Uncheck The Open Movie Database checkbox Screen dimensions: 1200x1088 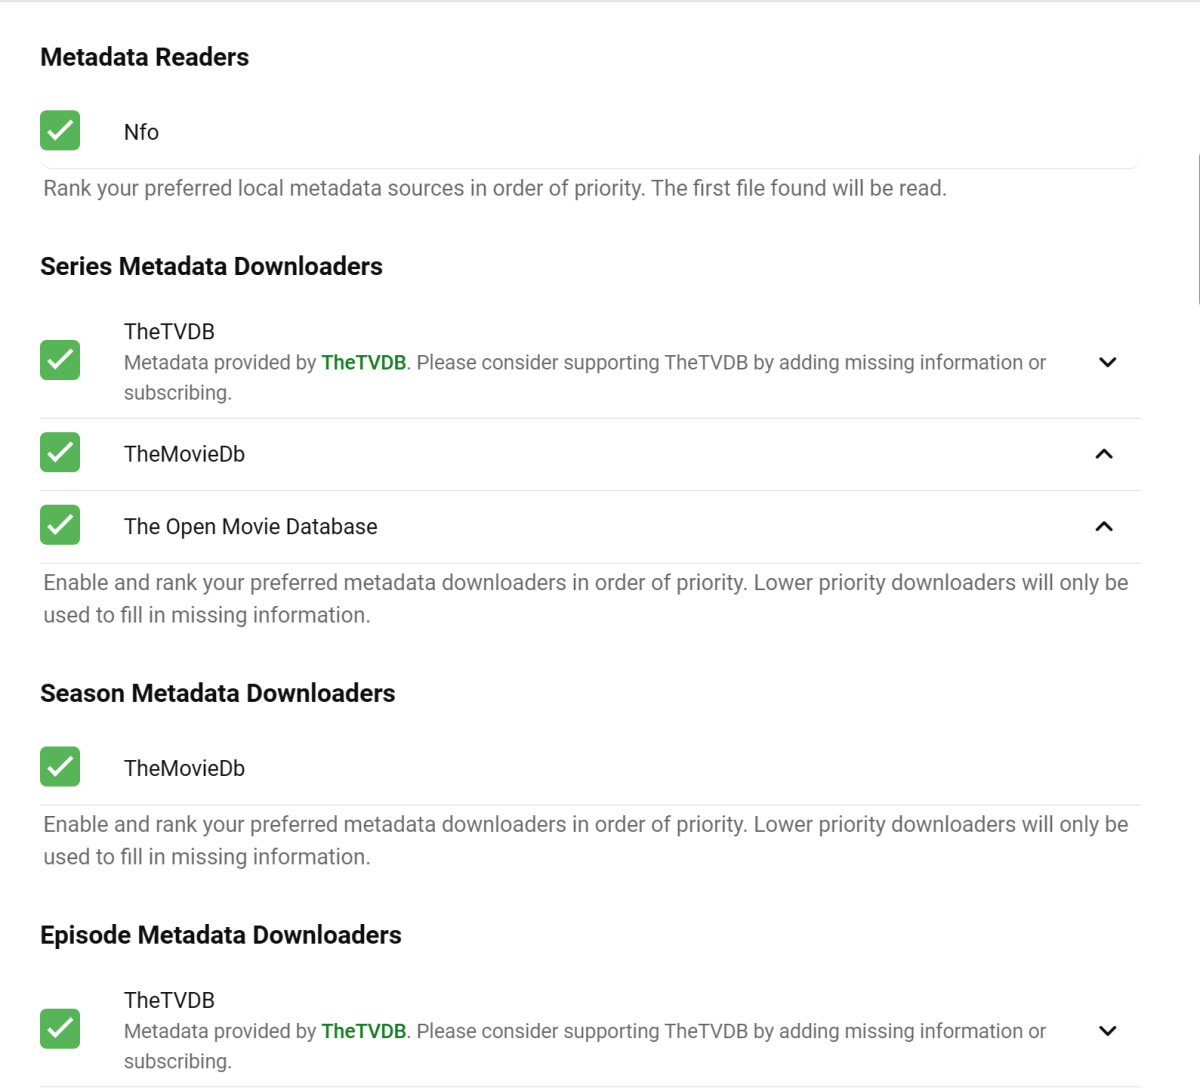click(x=60, y=525)
